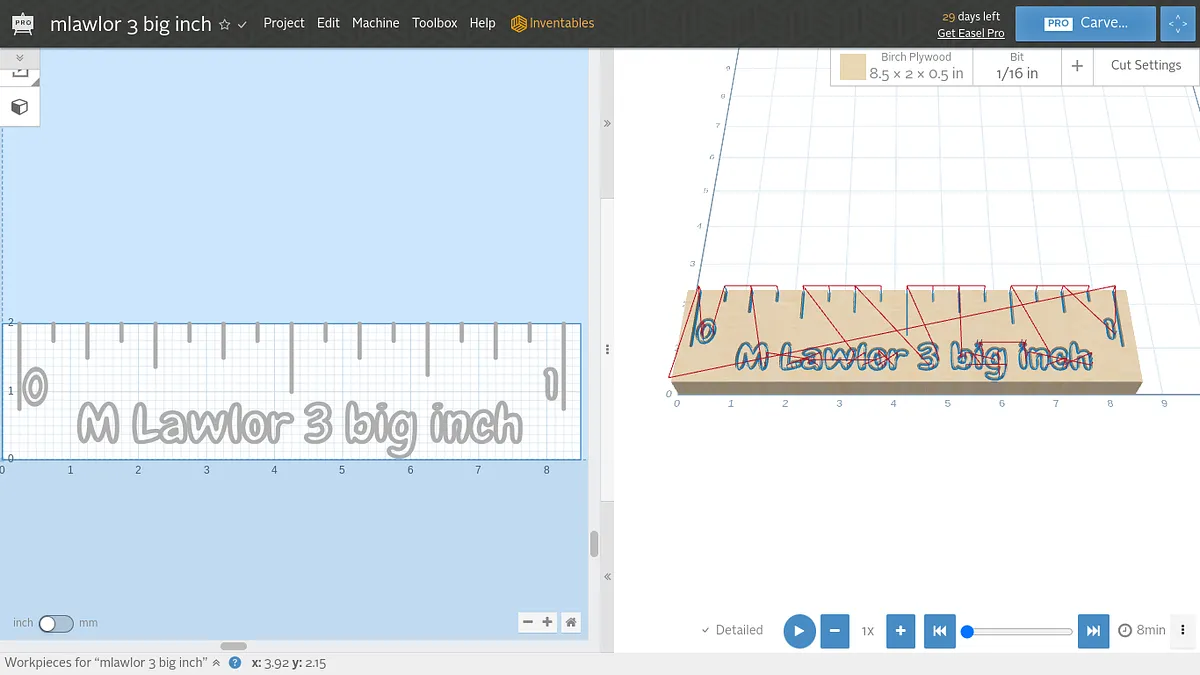The height and width of the screenshot is (675, 1200).
Task: Open the Machine menu
Action: point(375,23)
